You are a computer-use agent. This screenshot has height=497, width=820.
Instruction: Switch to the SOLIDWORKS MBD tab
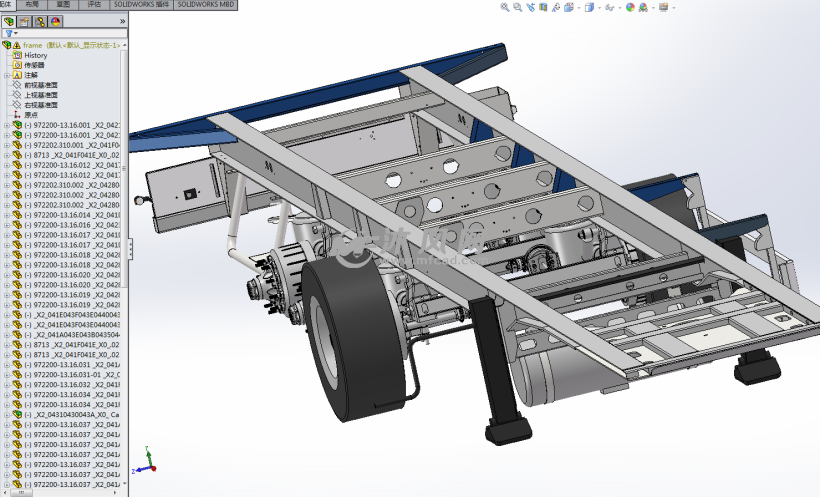204,4
